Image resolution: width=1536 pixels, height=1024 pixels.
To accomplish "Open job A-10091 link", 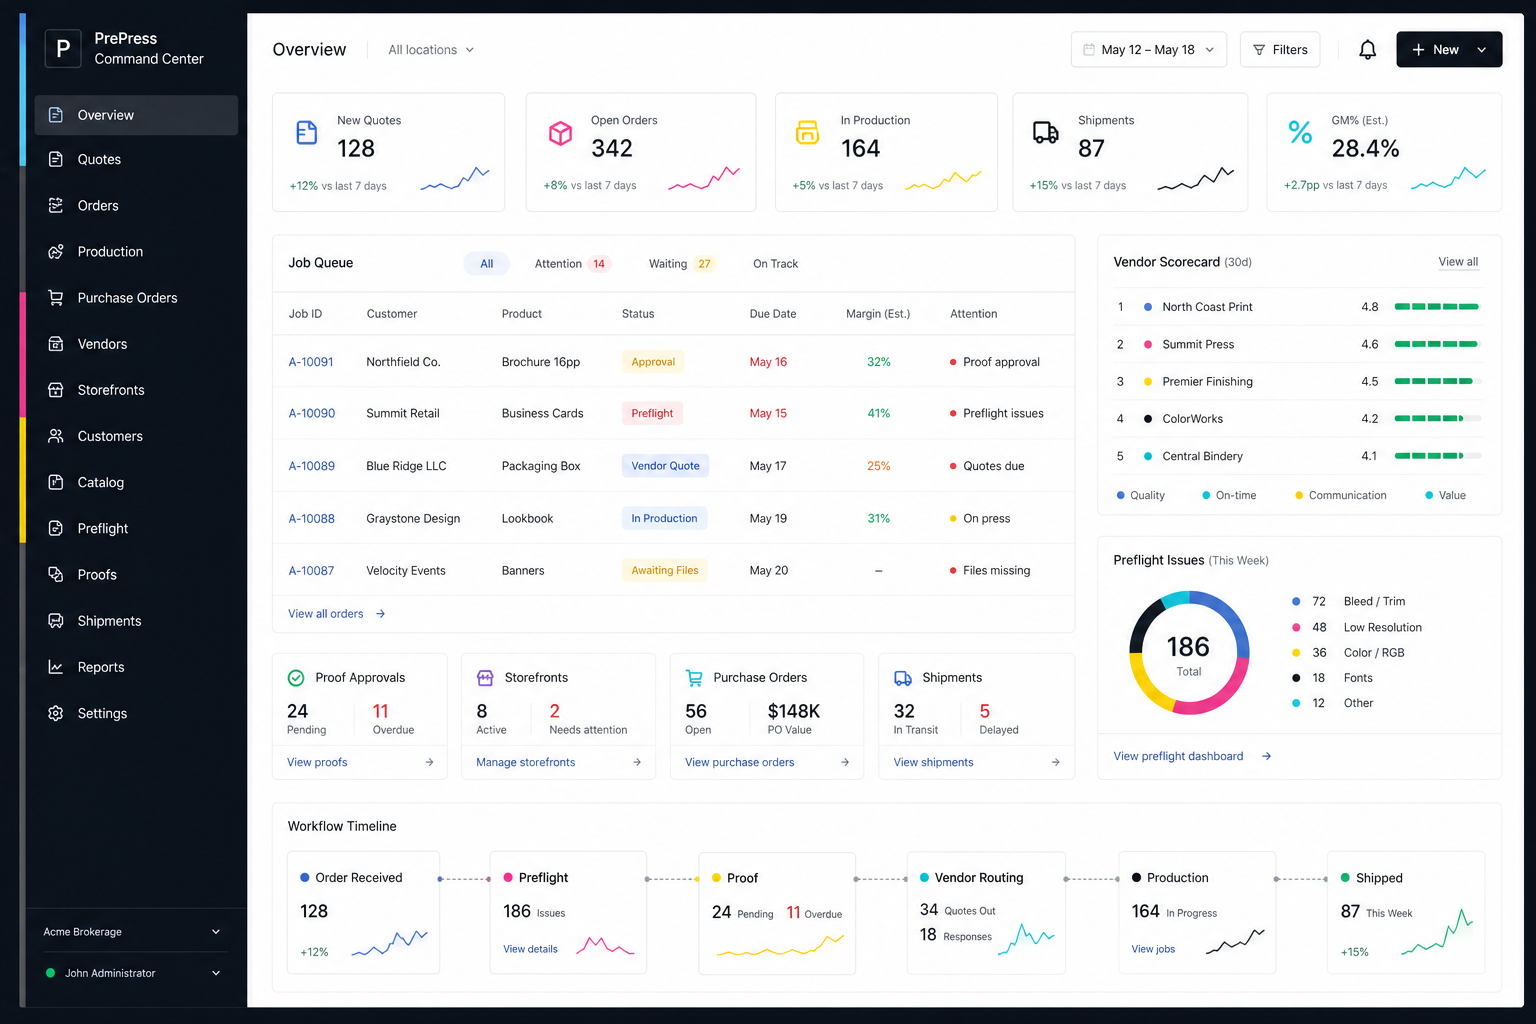I will 311,362.
